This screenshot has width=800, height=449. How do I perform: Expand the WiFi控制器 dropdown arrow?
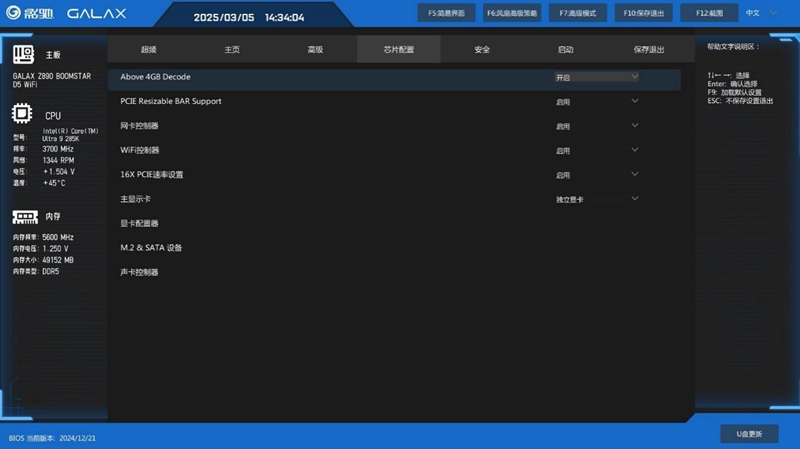point(634,150)
